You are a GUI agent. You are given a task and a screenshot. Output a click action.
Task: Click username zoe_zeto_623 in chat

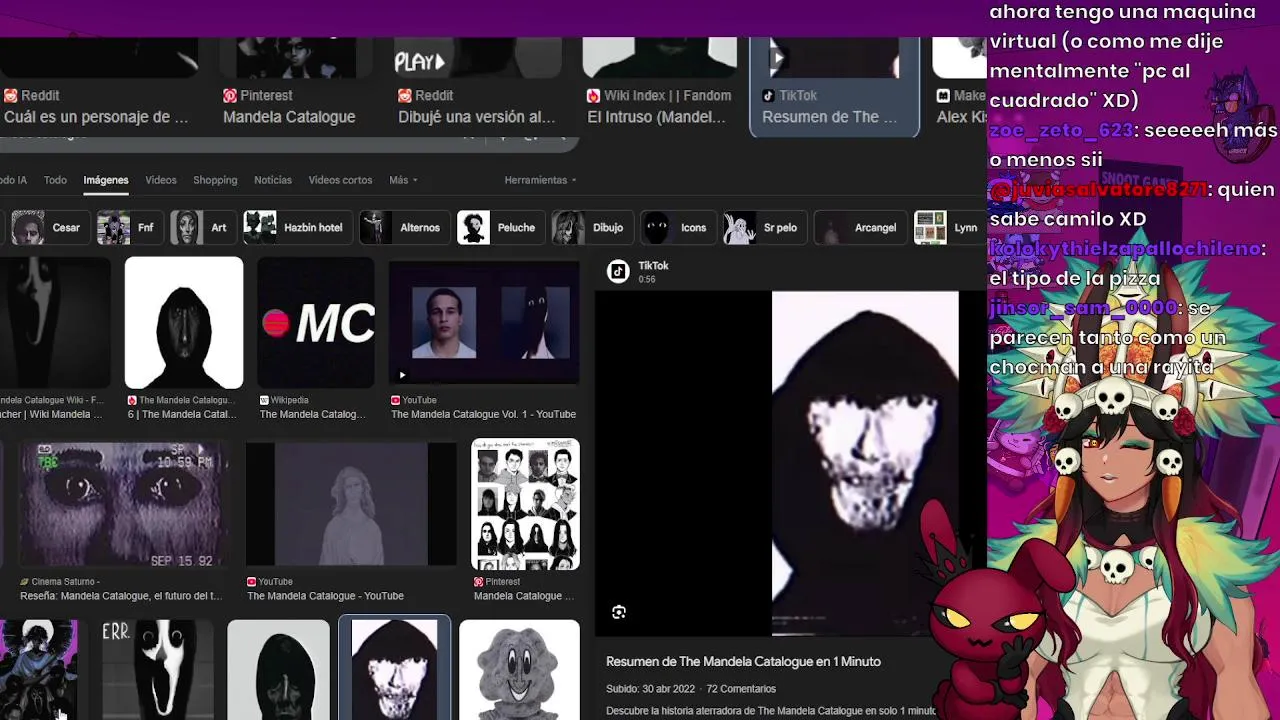(x=1061, y=131)
